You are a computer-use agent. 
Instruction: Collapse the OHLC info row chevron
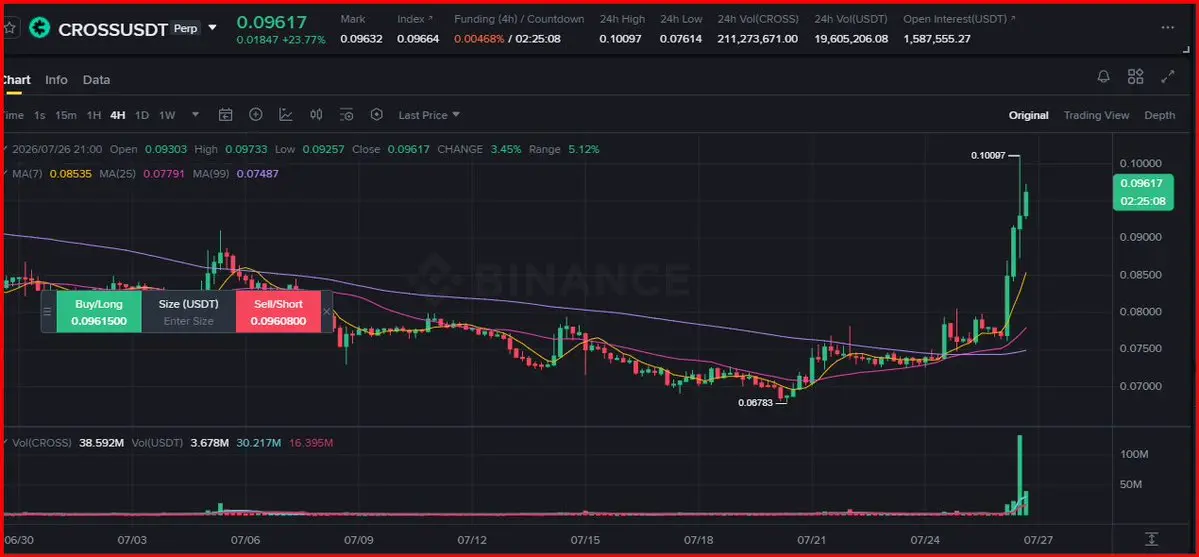[7, 149]
